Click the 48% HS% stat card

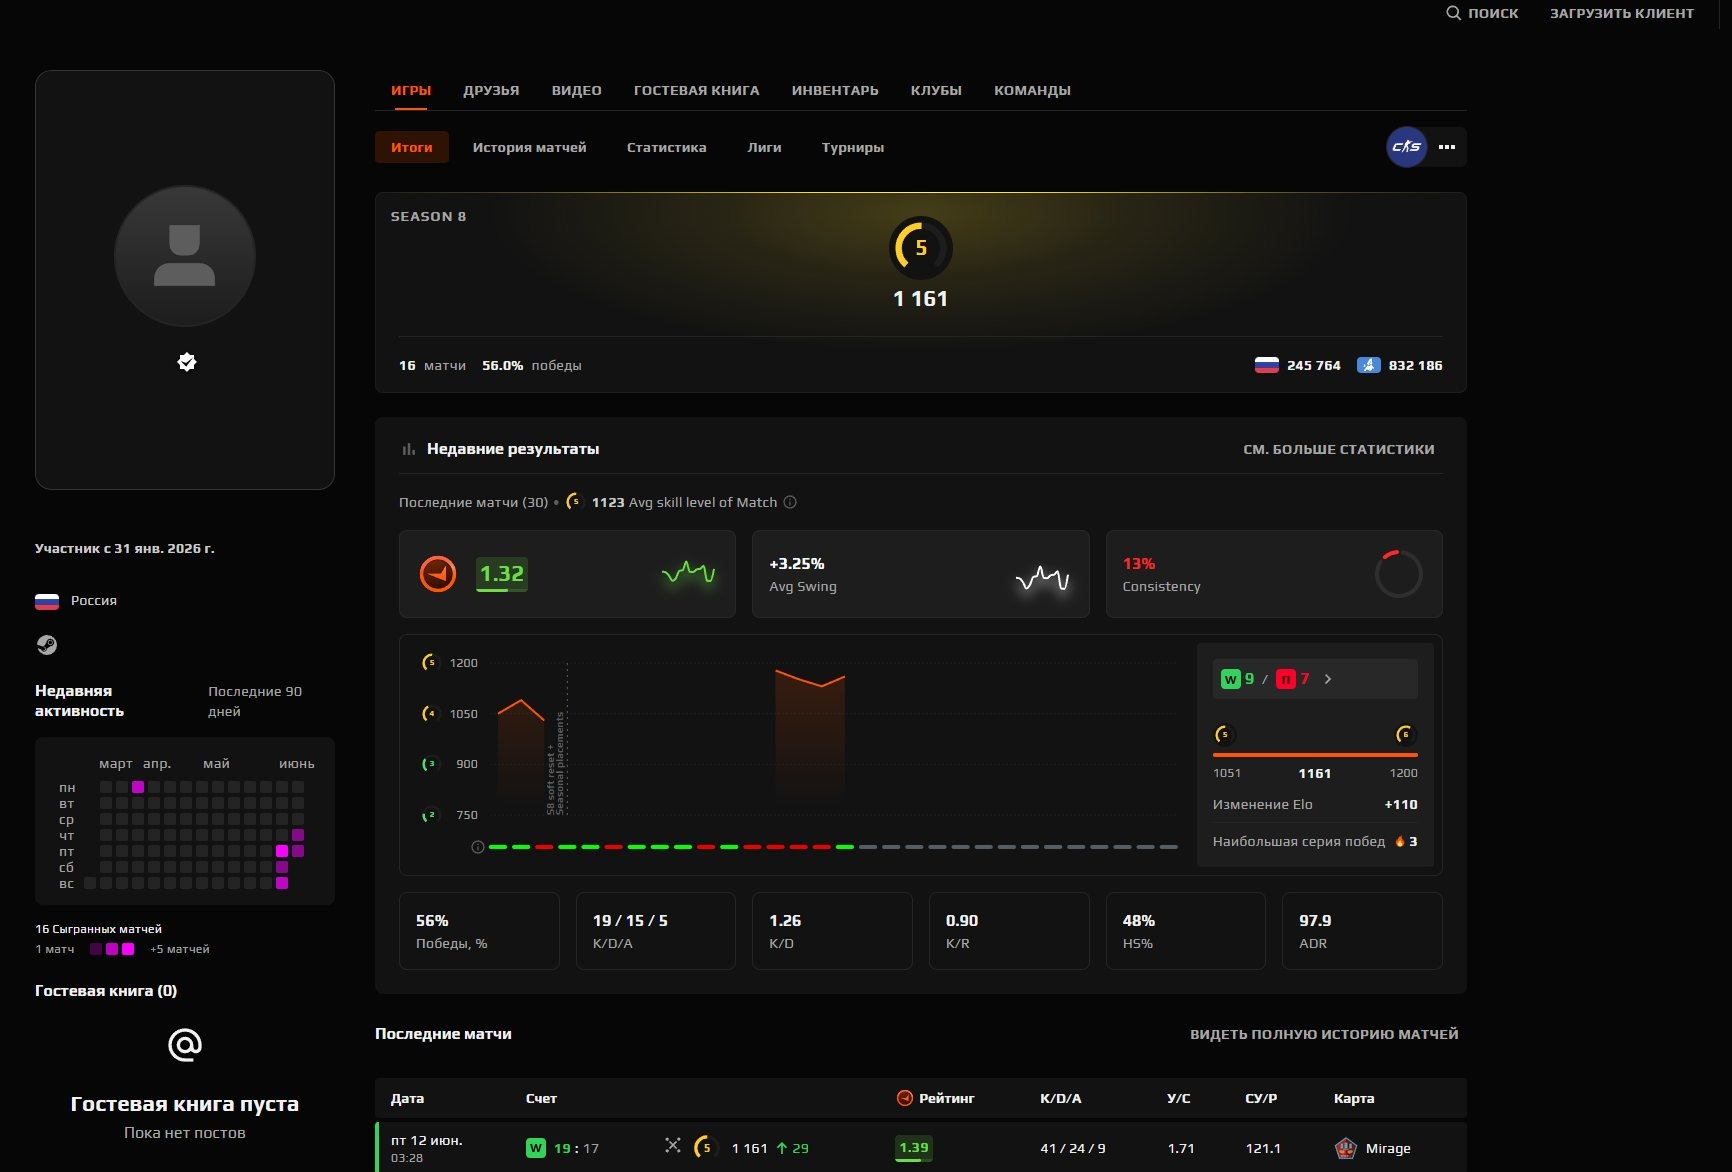1186,931
